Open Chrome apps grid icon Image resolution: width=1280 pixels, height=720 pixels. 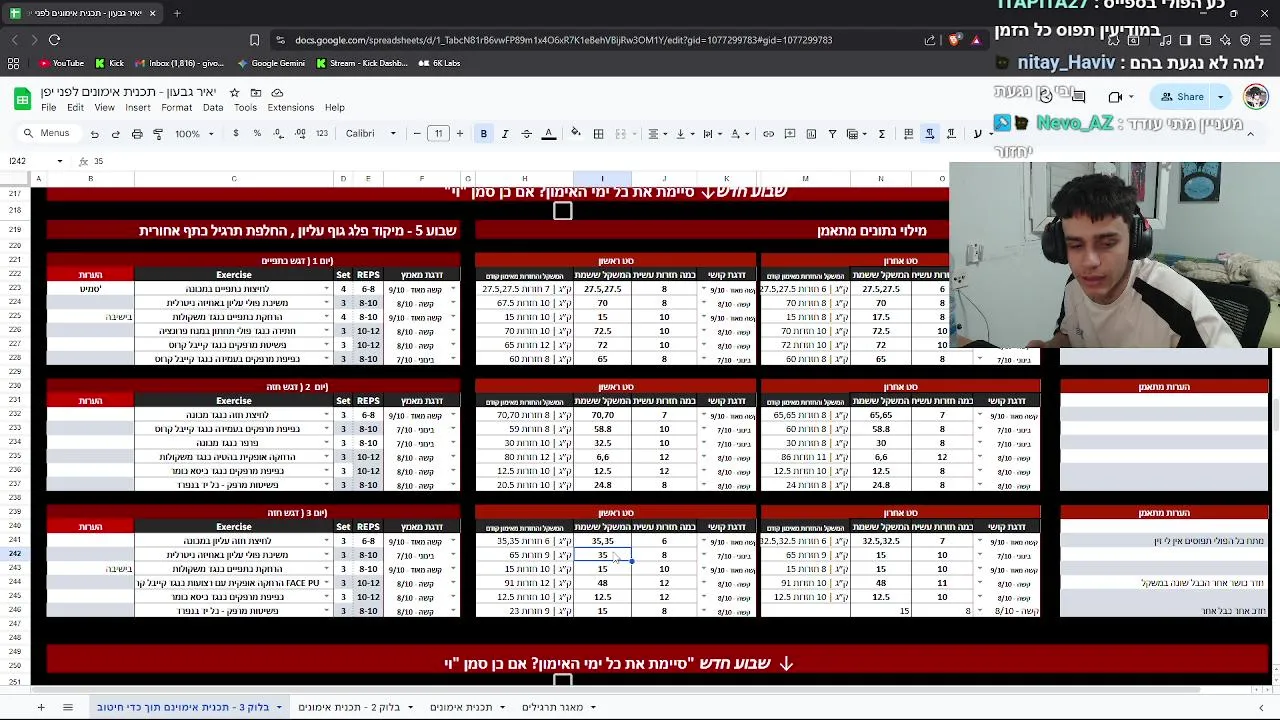[x=13, y=63]
